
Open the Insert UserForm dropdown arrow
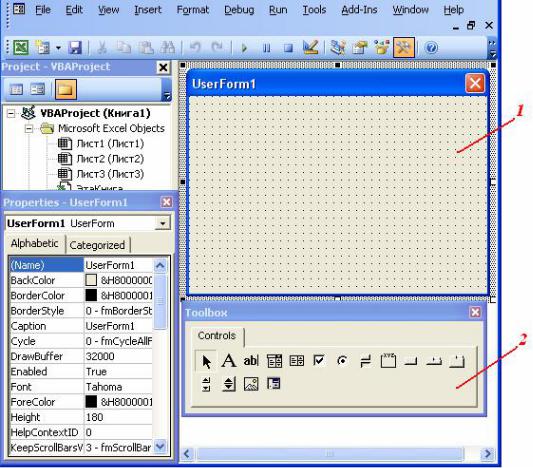point(58,48)
